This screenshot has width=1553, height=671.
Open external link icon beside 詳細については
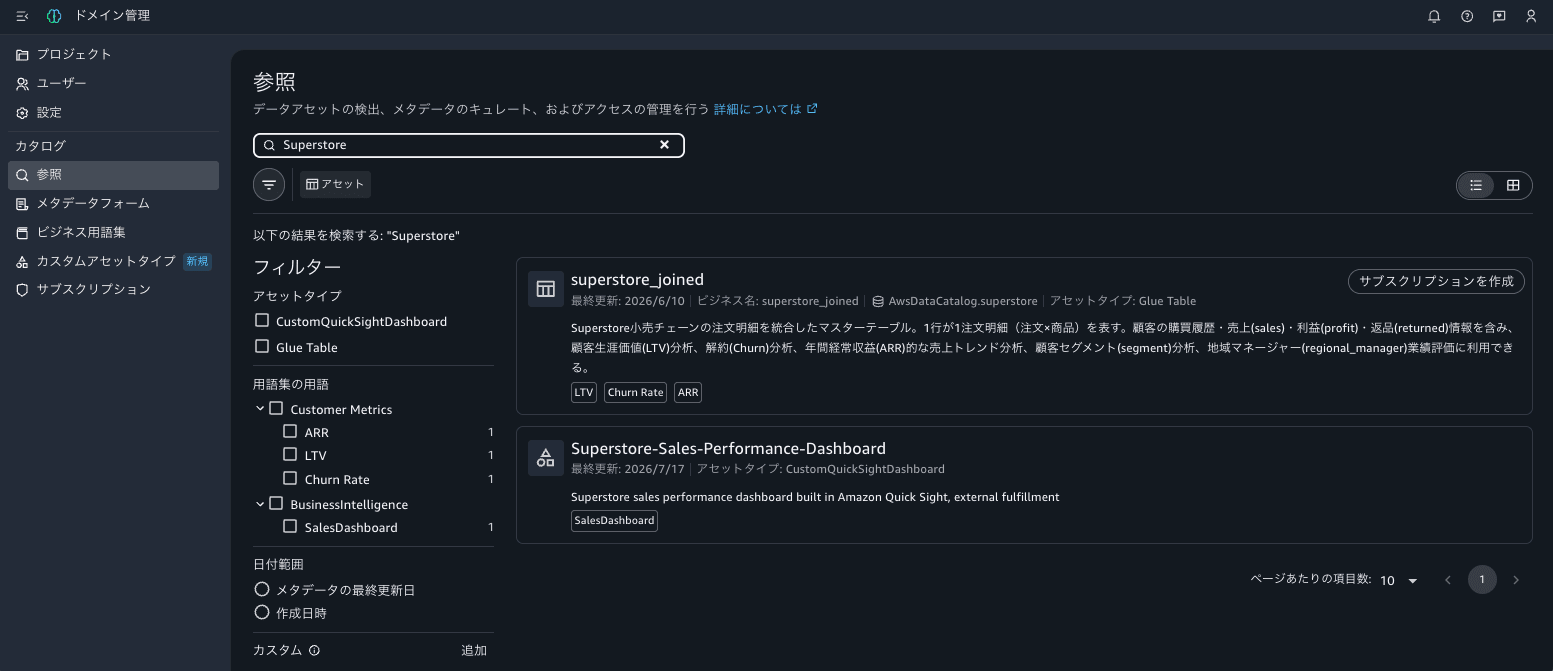tap(812, 109)
